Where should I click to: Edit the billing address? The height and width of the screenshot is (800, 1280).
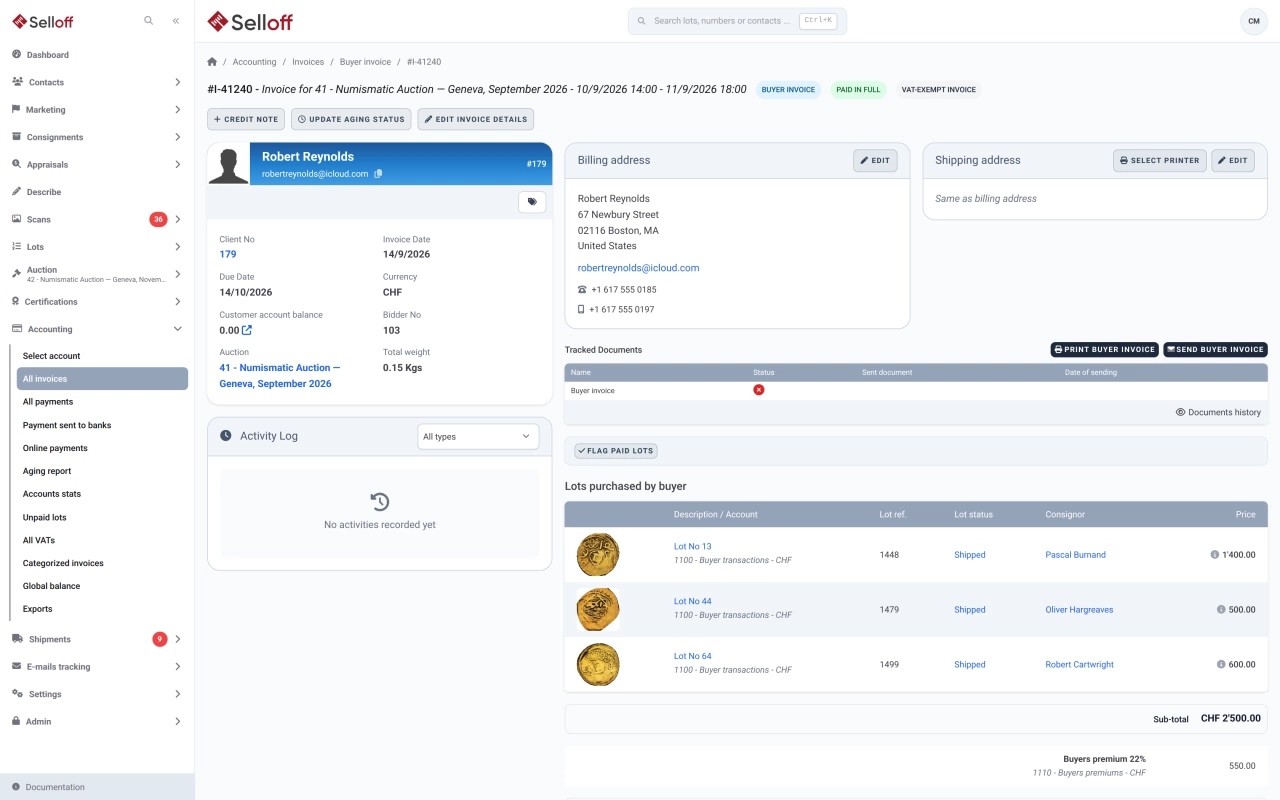coord(875,160)
